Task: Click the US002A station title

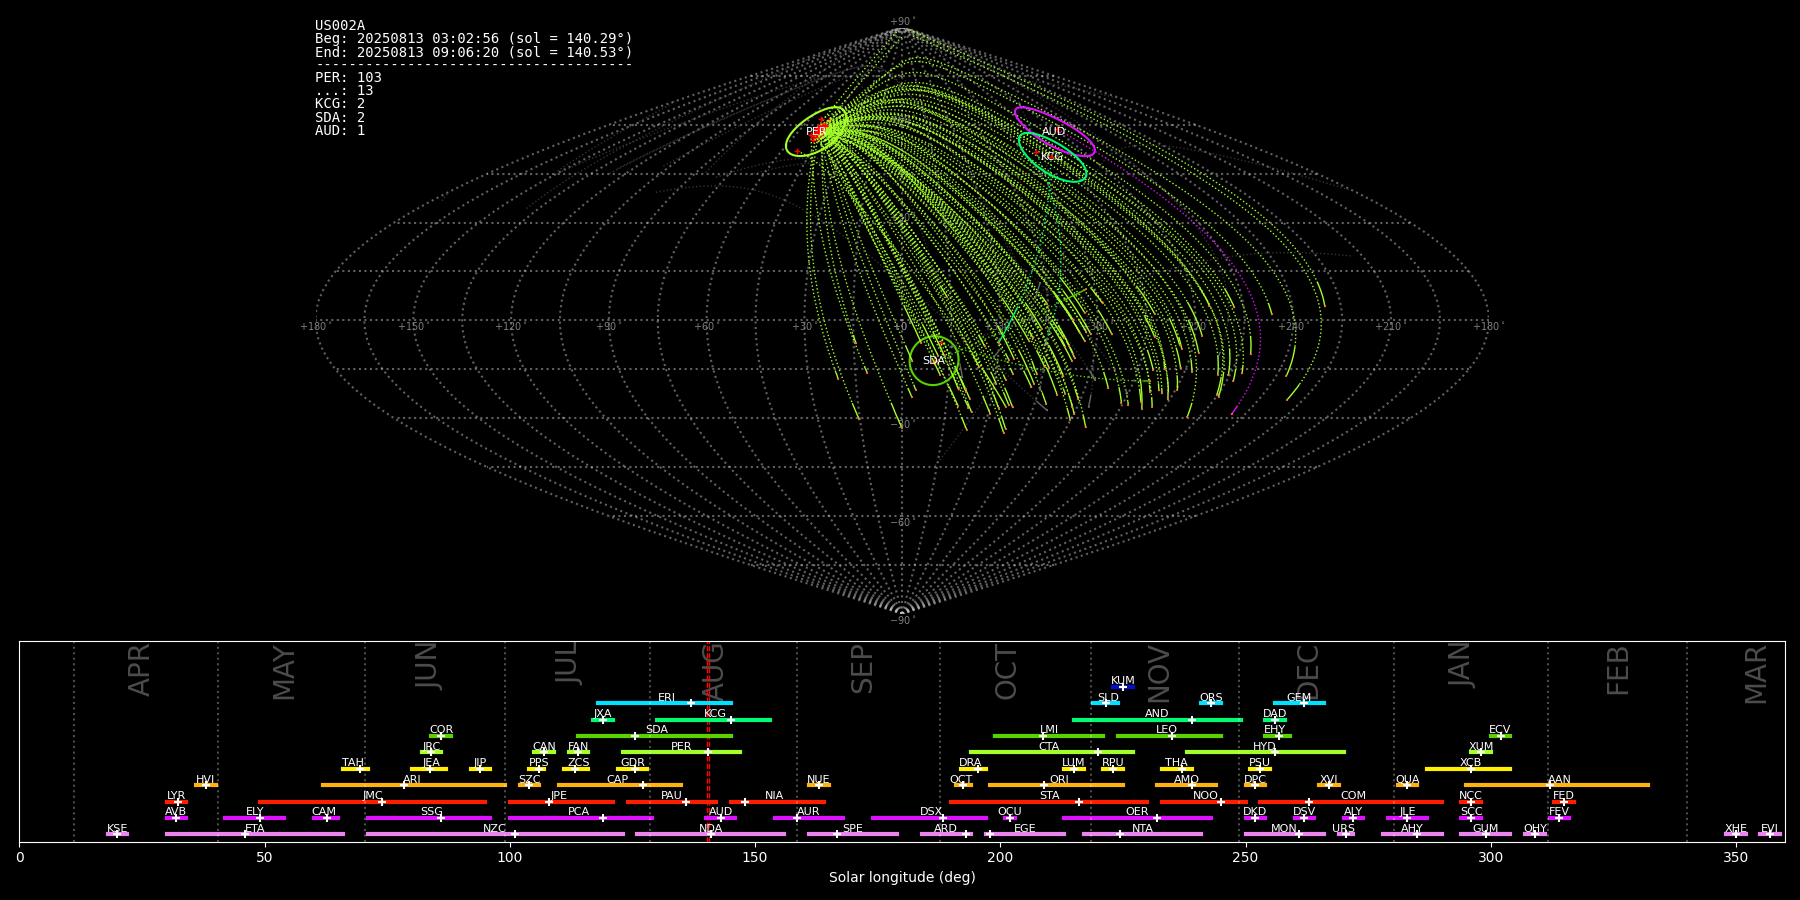Action: (x=340, y=26)
